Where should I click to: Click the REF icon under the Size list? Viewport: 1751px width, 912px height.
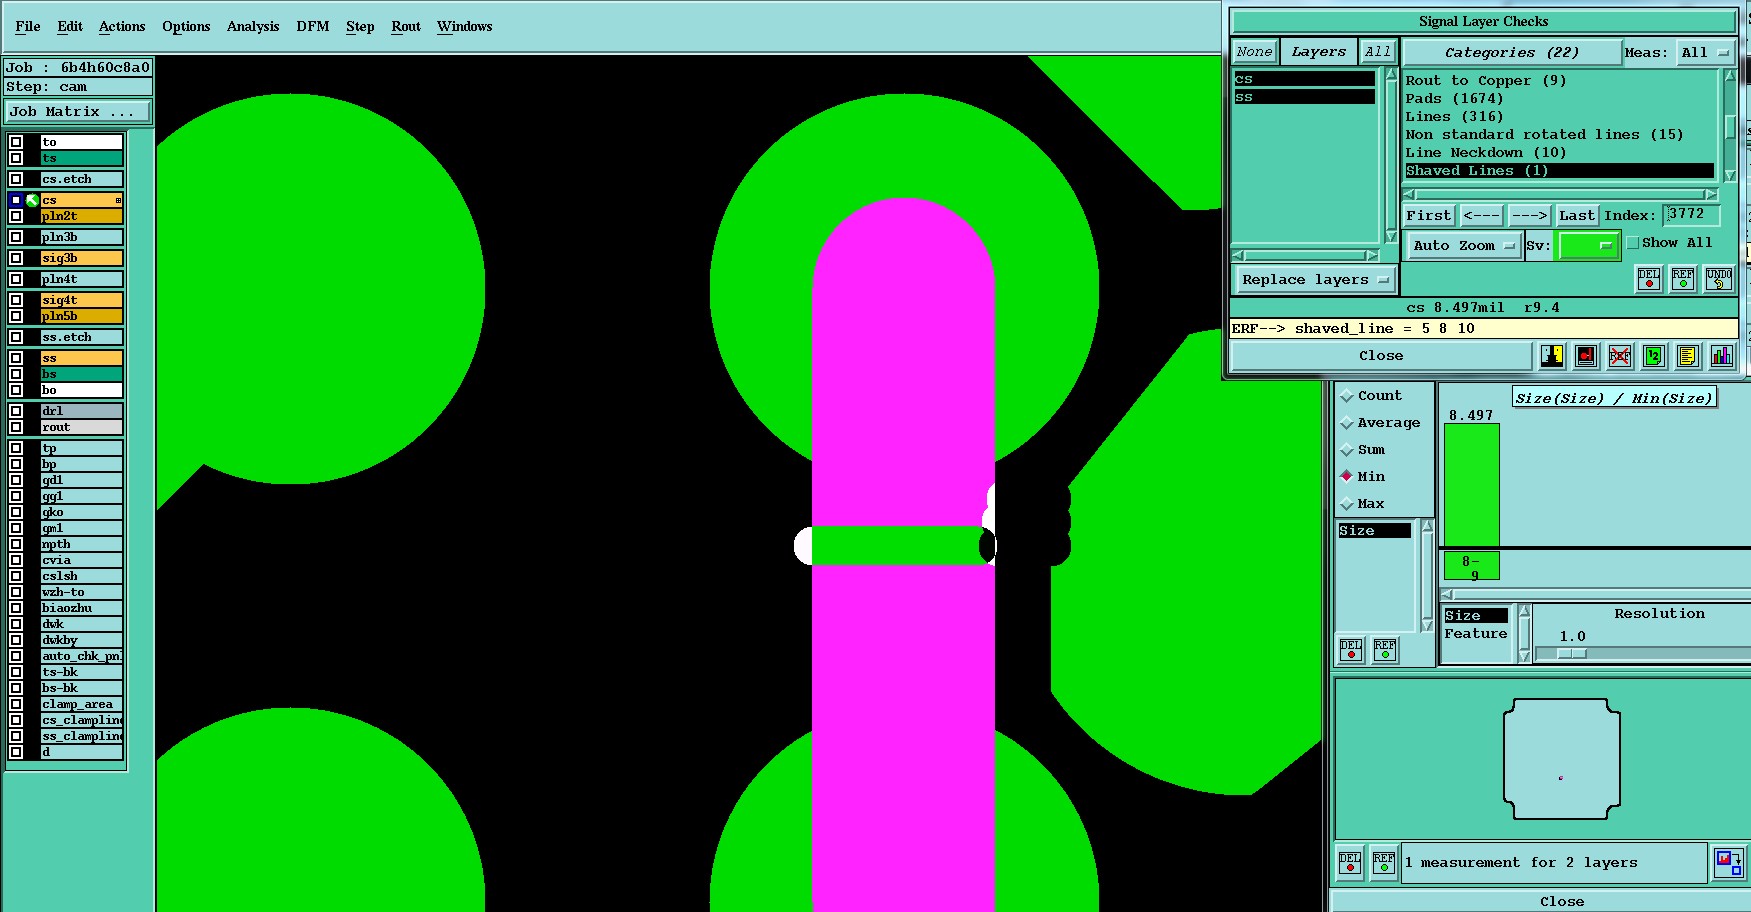(1385, 650)
